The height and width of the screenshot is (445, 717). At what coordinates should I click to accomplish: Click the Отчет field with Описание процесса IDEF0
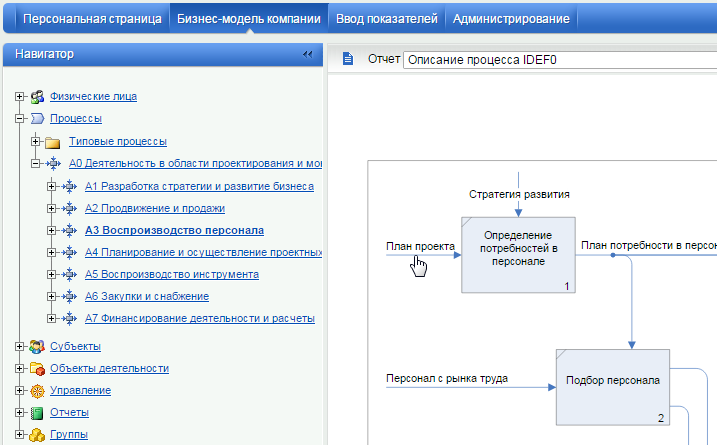tap(558, 59)
